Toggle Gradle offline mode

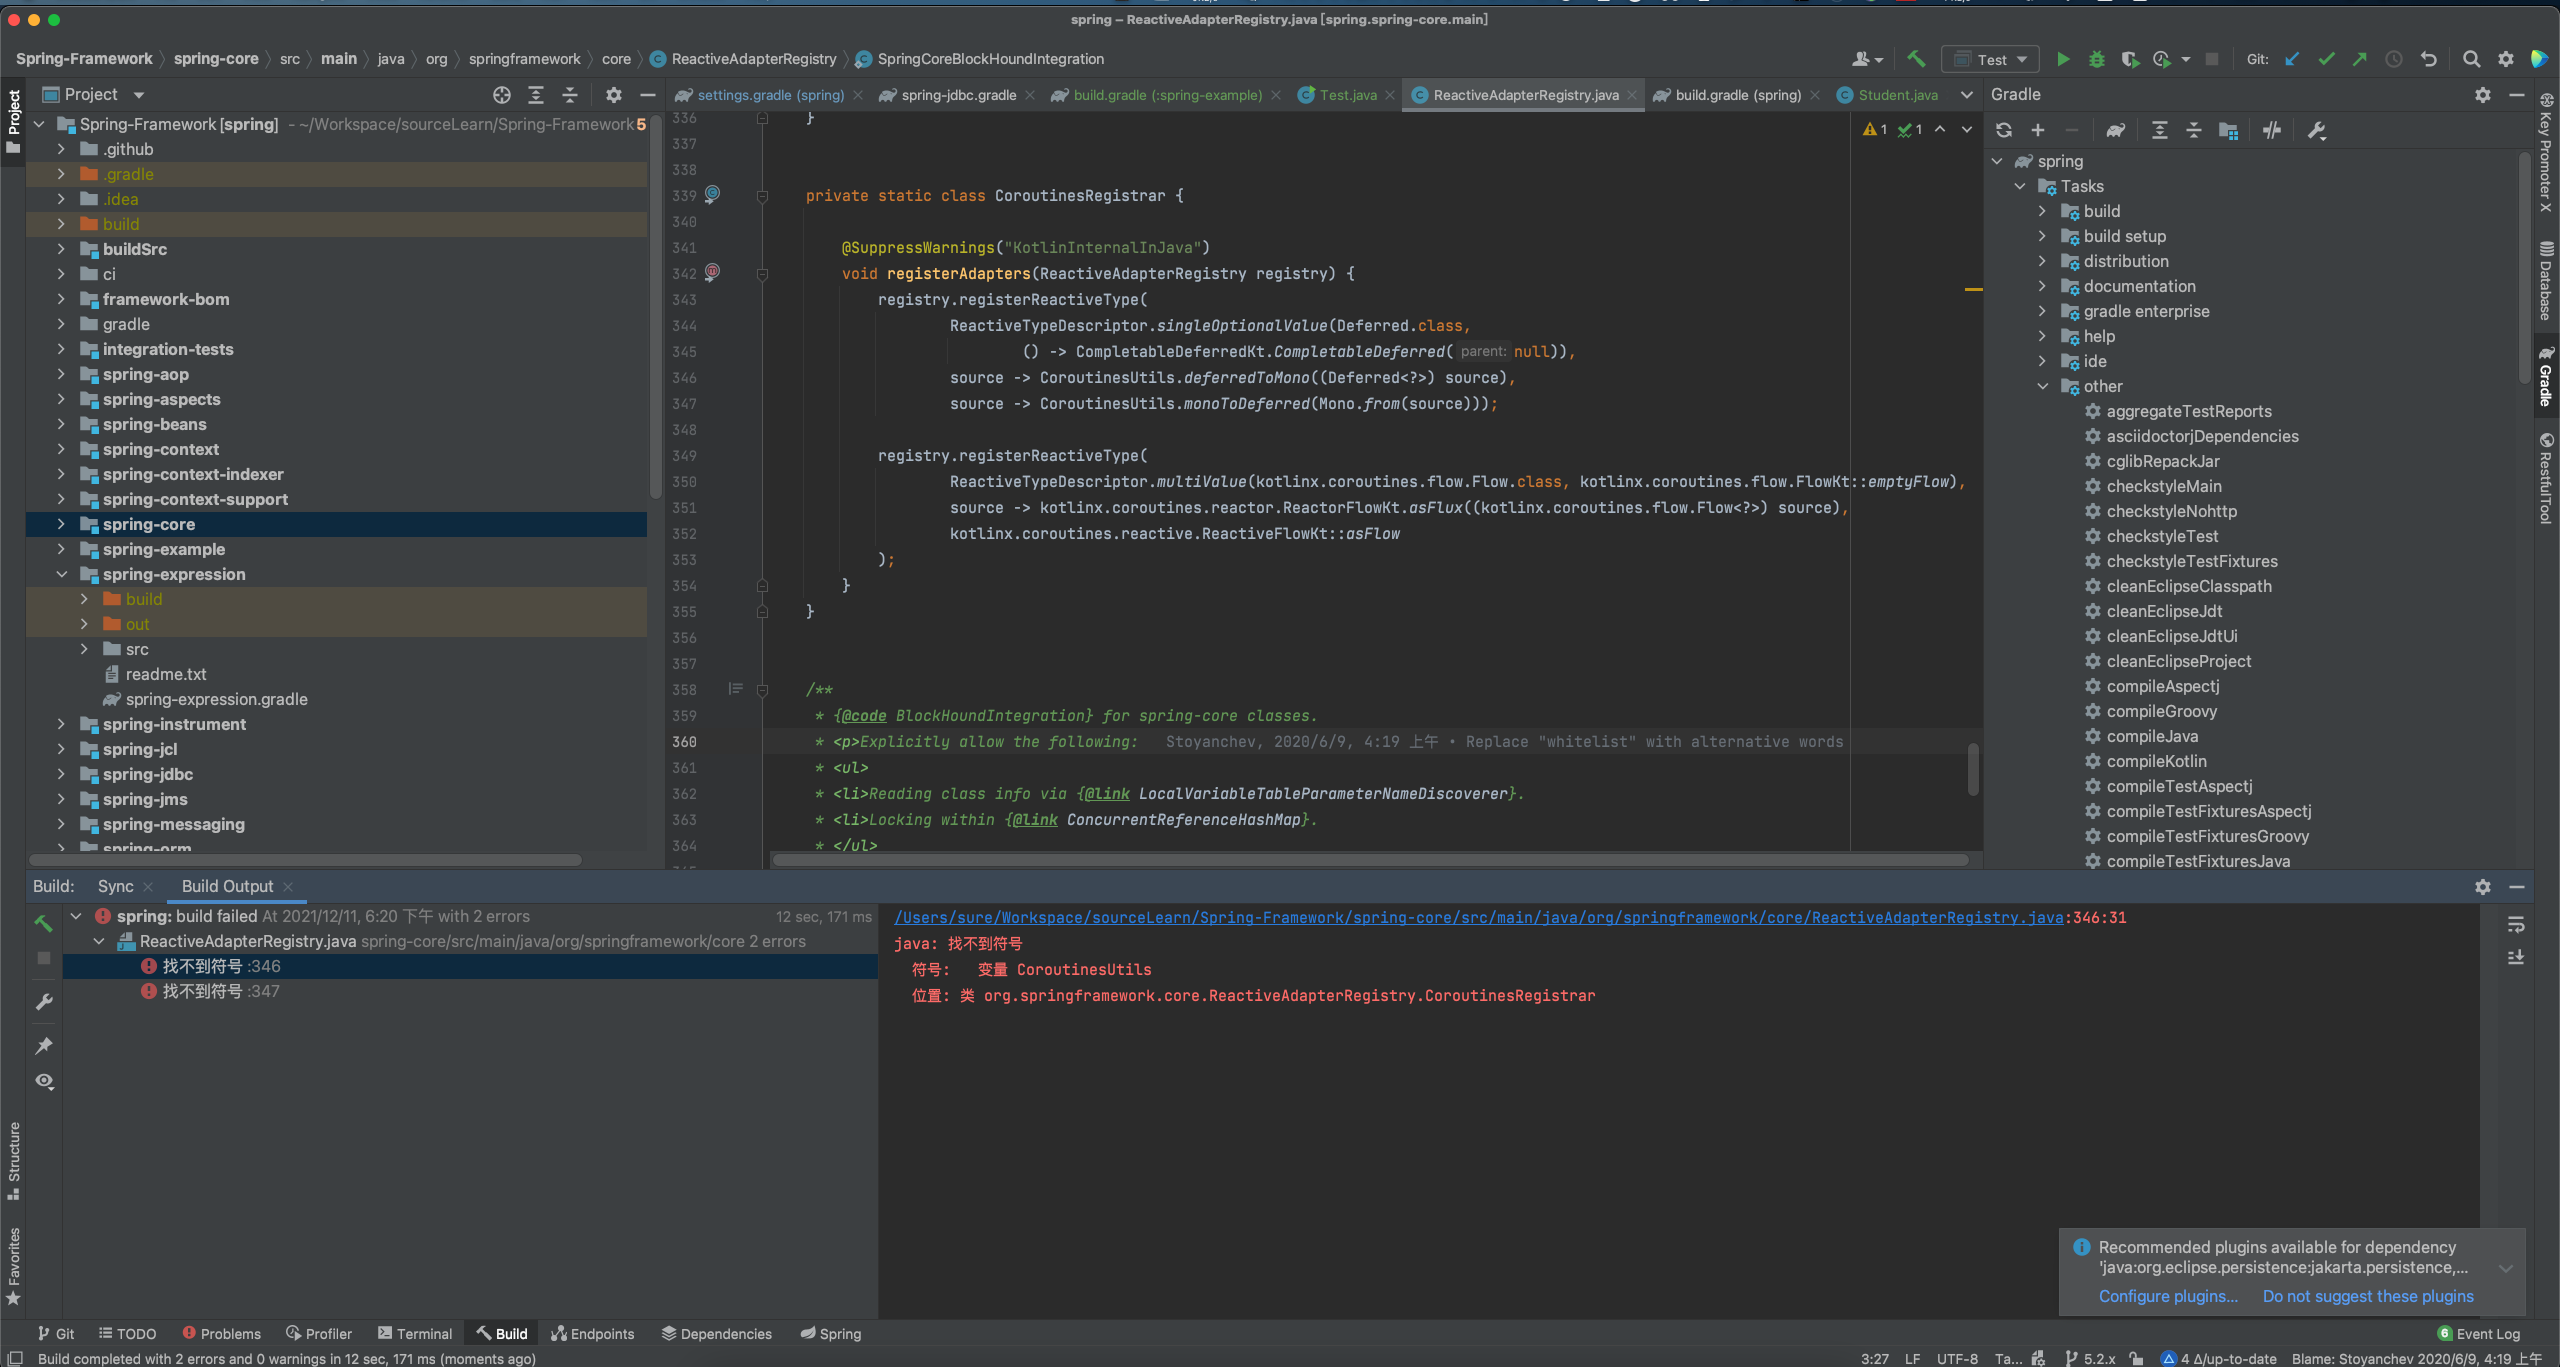[2272, 130]
